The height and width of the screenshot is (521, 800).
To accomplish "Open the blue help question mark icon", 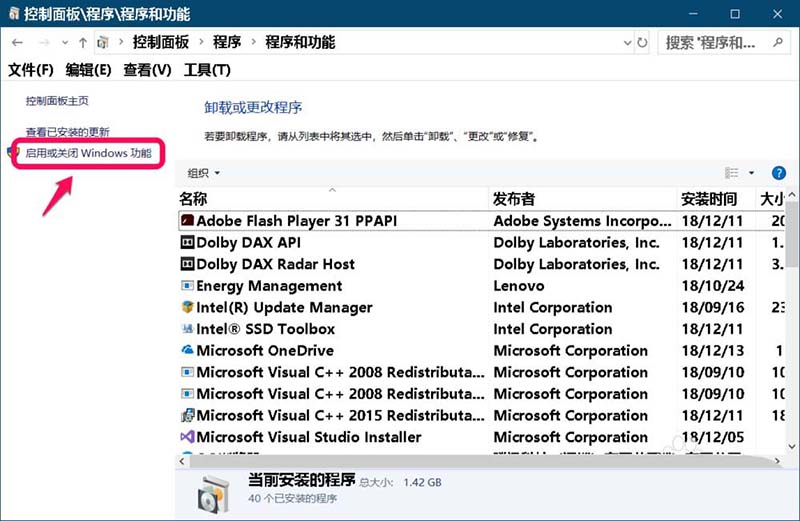I will click(x=779, y=173).
